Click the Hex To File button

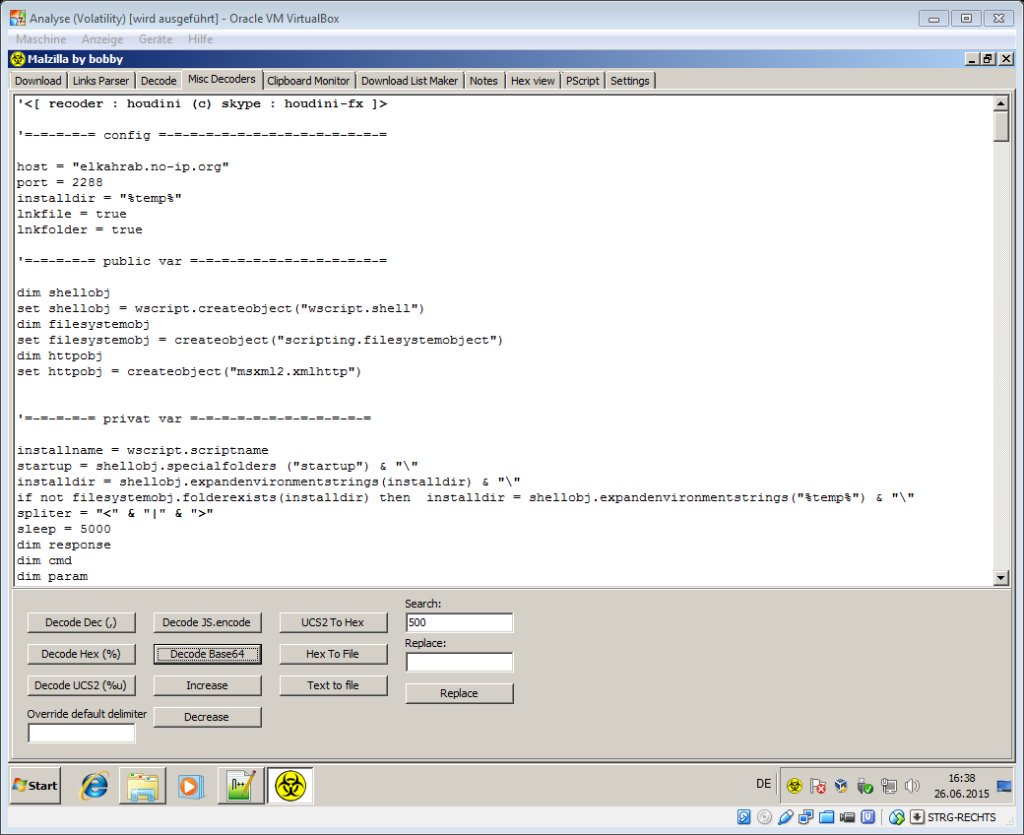click(333, 654)
